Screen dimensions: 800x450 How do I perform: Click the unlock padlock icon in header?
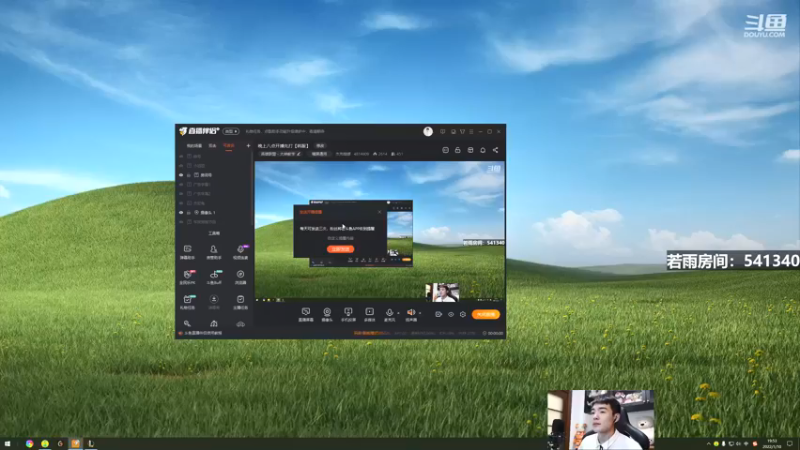[458, 150]
